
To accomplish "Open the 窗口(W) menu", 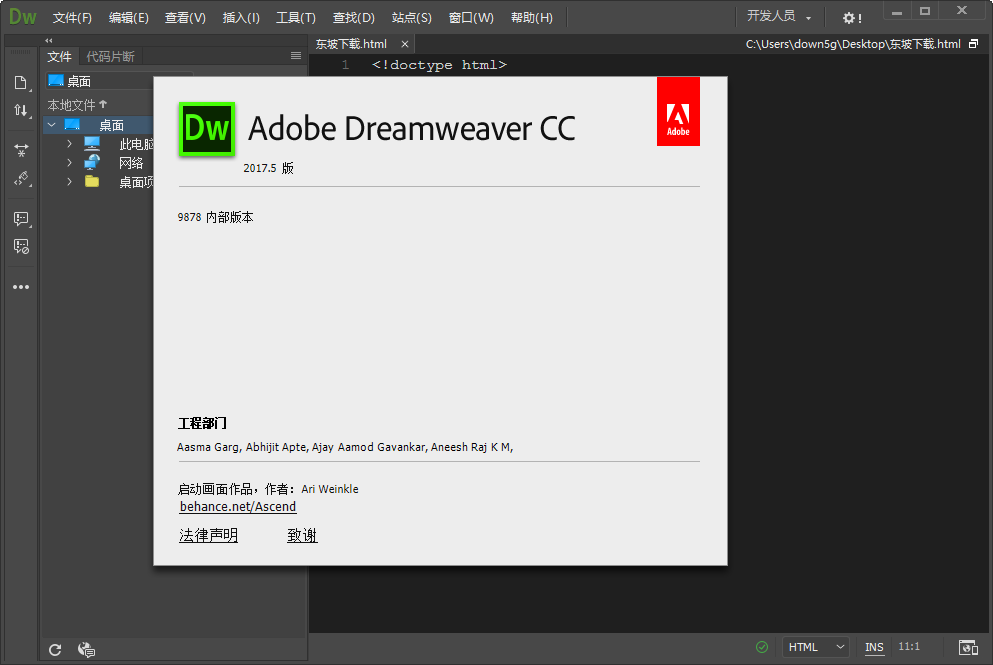I will point(471,18).
